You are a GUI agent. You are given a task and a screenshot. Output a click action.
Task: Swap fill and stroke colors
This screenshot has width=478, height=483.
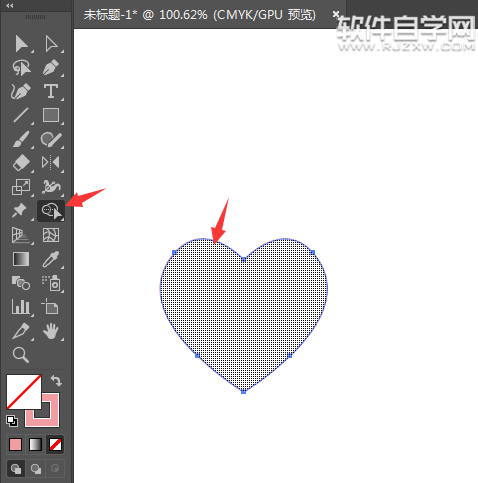coord(56,380)
